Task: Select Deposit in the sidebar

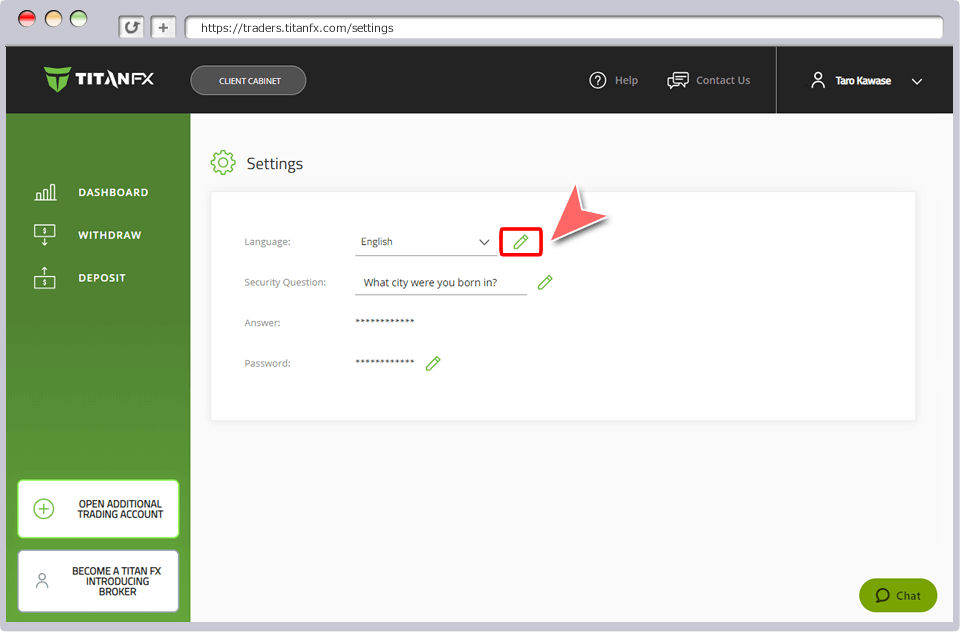Action: [x=101, y=278]
